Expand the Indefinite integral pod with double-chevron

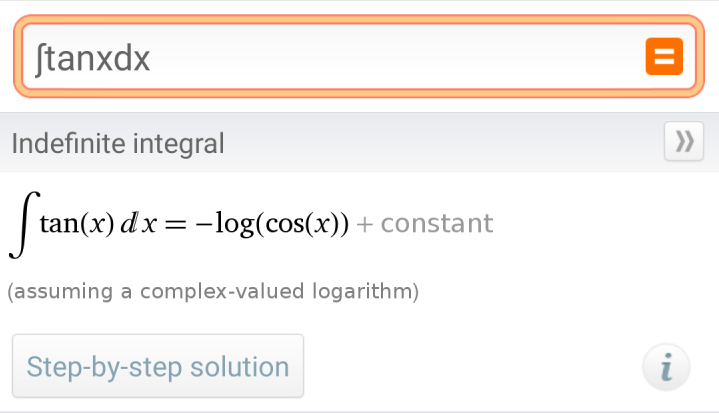[684, 143]
